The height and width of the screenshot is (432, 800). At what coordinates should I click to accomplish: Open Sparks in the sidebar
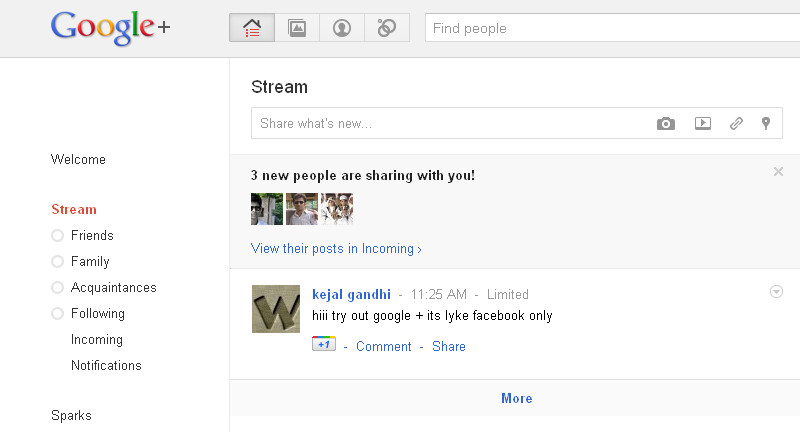click(x=71, y=415)
